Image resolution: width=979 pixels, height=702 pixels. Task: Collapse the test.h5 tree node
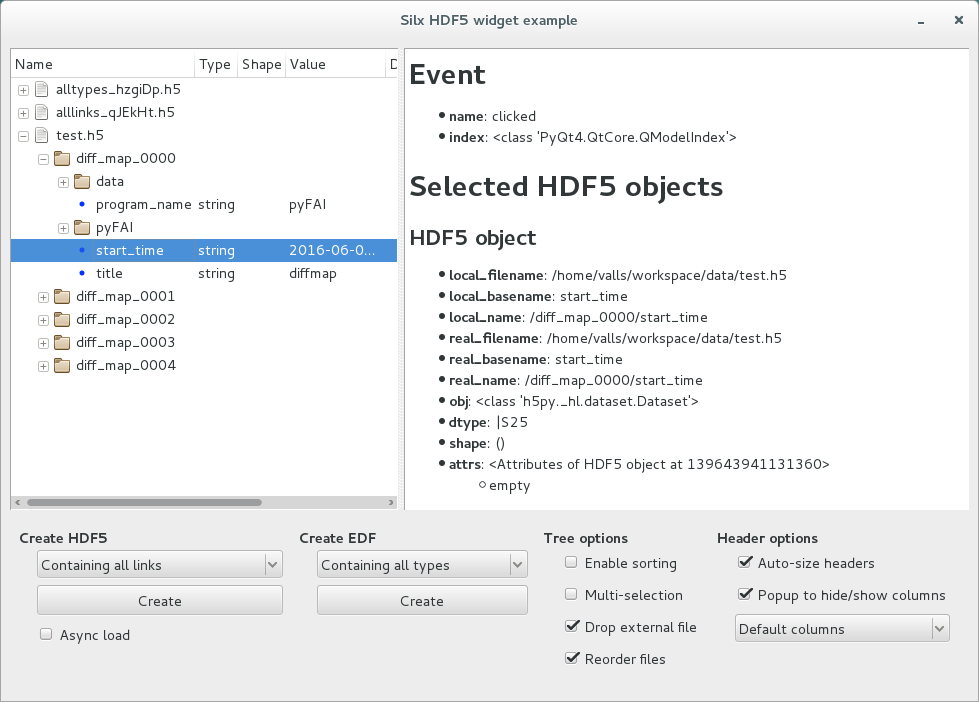point(23,136)
